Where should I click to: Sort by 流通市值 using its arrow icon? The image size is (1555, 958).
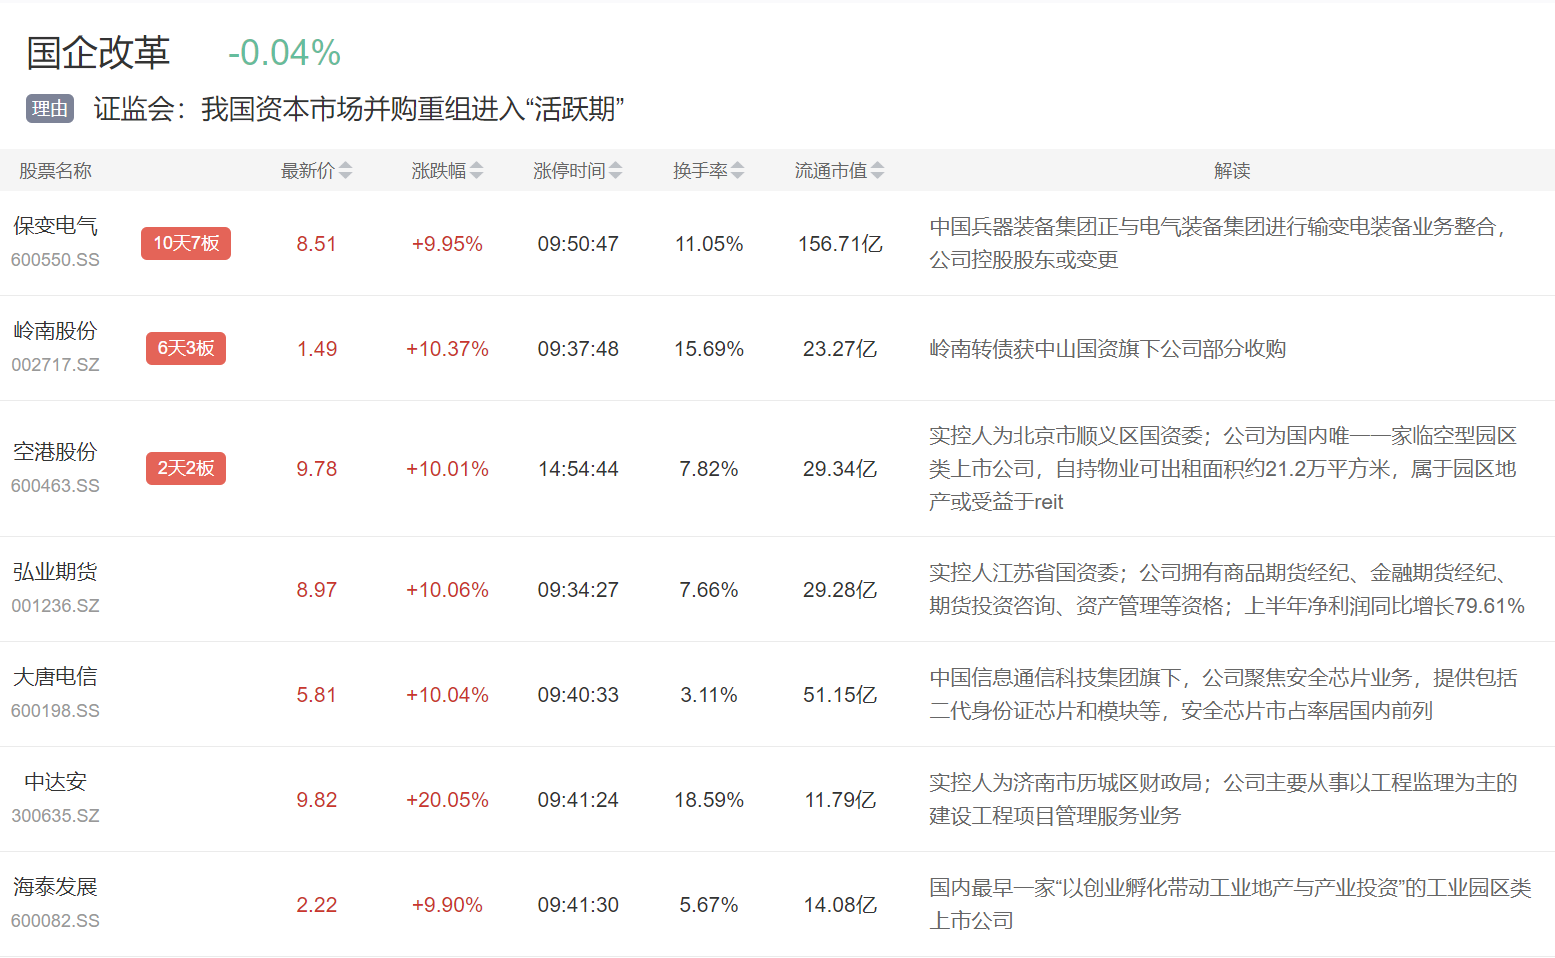tap(877, 171)
